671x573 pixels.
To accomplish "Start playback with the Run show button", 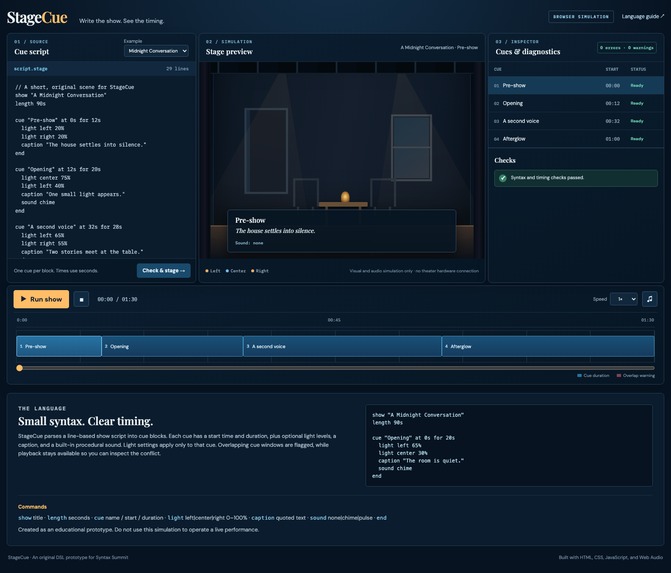I will pyautogui.click(x=41, y=299).
